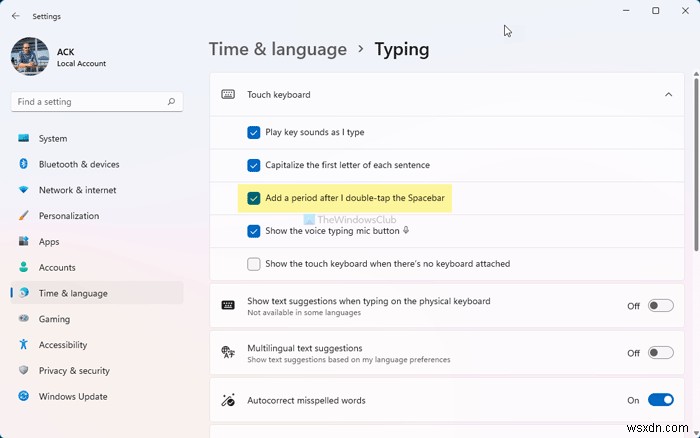The image size is (700, 438).
Task: Click the Accounts person icon
Action: coord(24,267)
